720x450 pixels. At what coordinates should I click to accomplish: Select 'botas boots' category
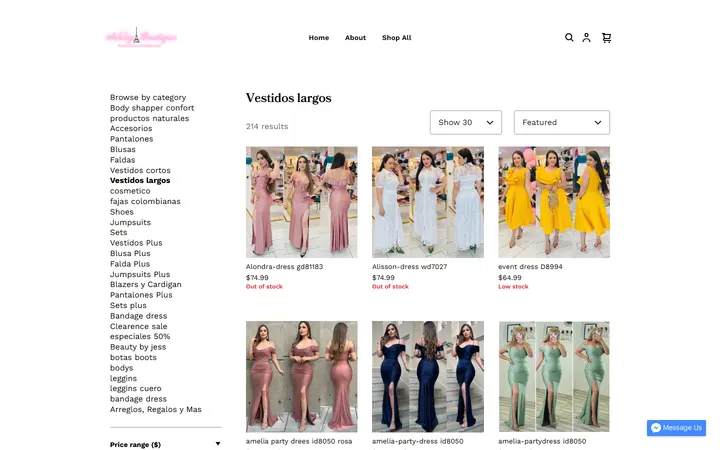click(x=133, y=358)
